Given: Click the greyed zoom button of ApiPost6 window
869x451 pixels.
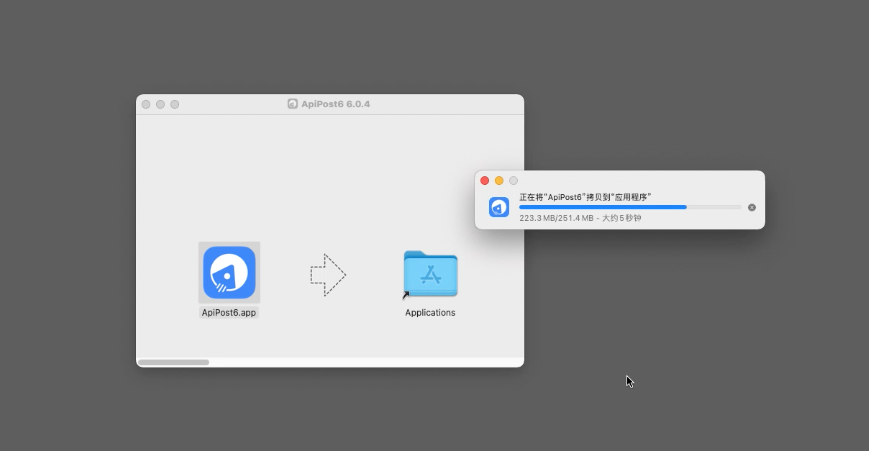Looking at the screenshot, I should coord(175,104).
